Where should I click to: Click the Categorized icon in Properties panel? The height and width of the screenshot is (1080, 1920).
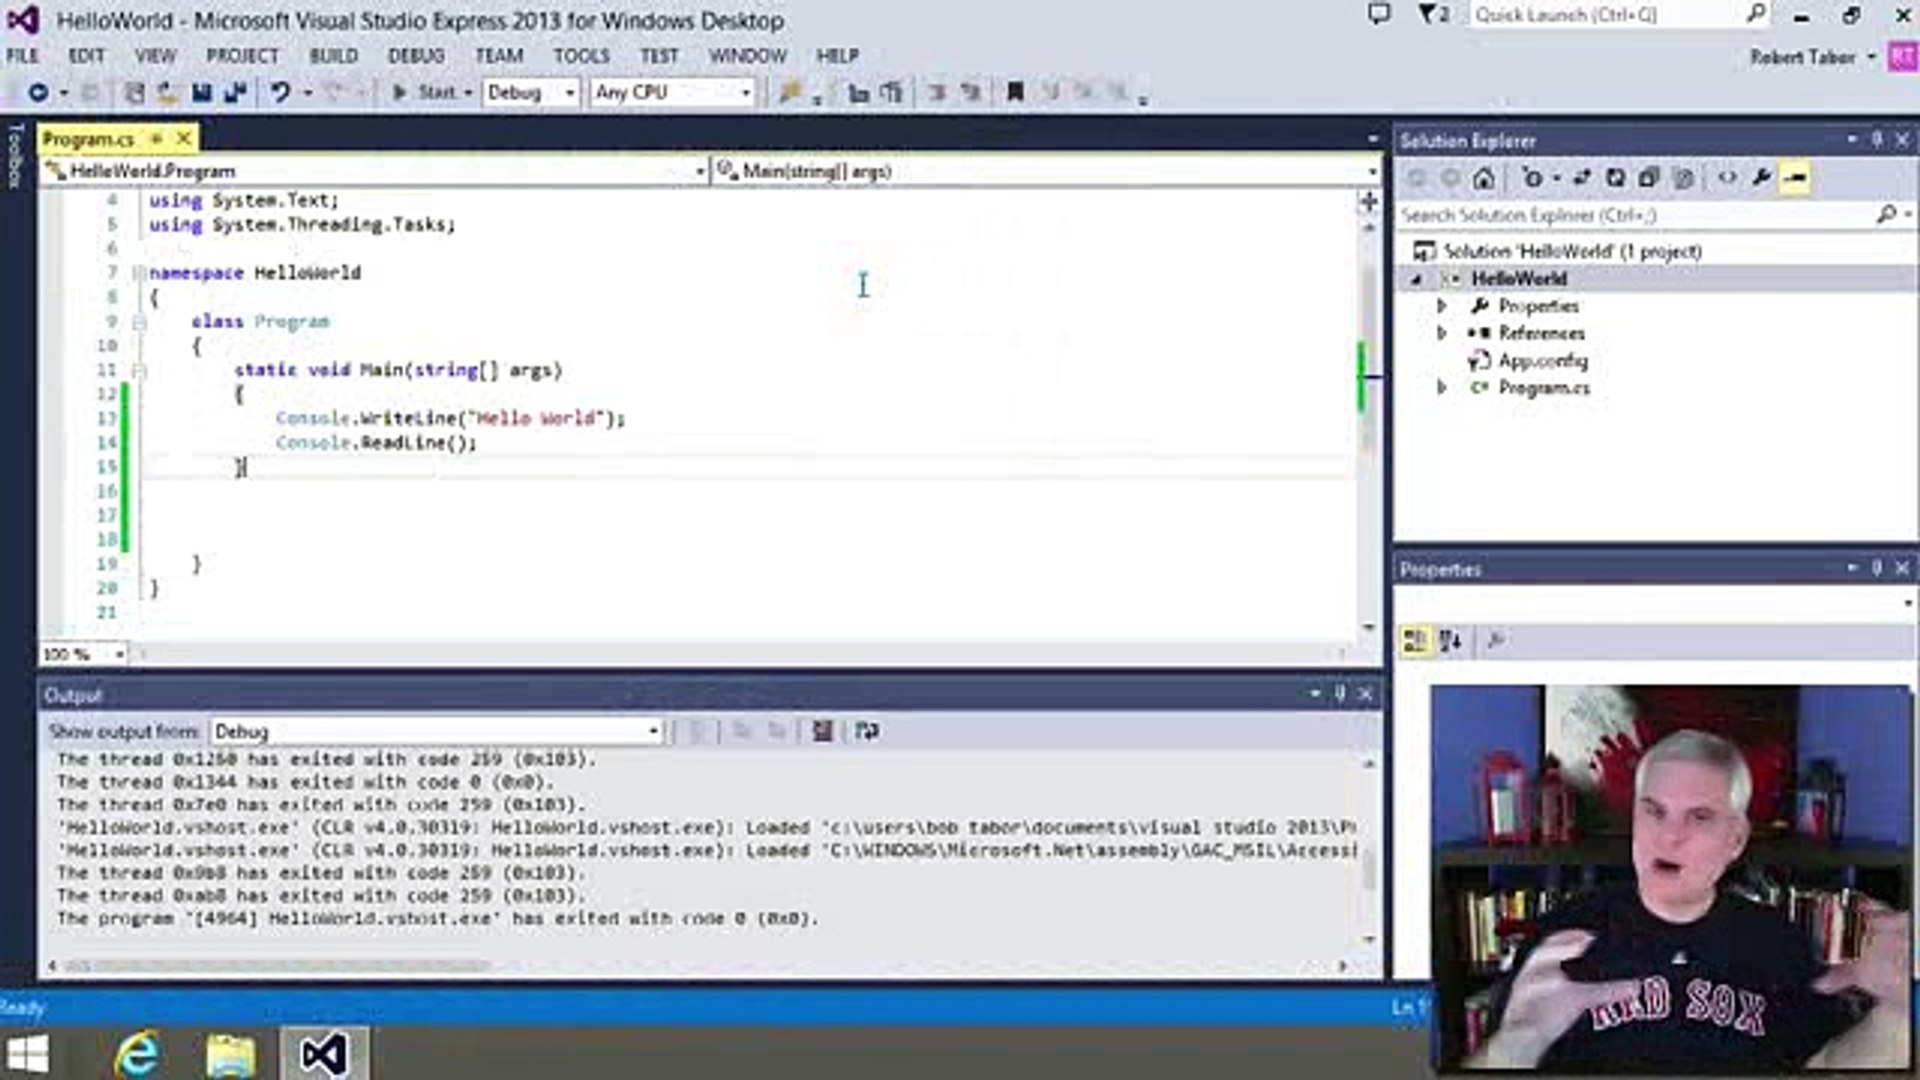pyautogui.click(x=1415, y=641)
